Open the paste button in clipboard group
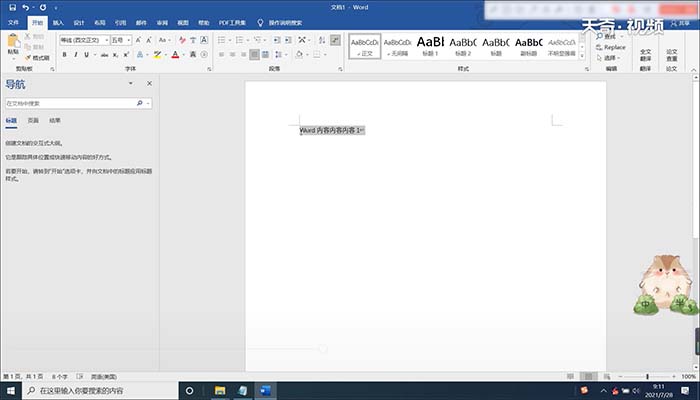 (13, 45)
